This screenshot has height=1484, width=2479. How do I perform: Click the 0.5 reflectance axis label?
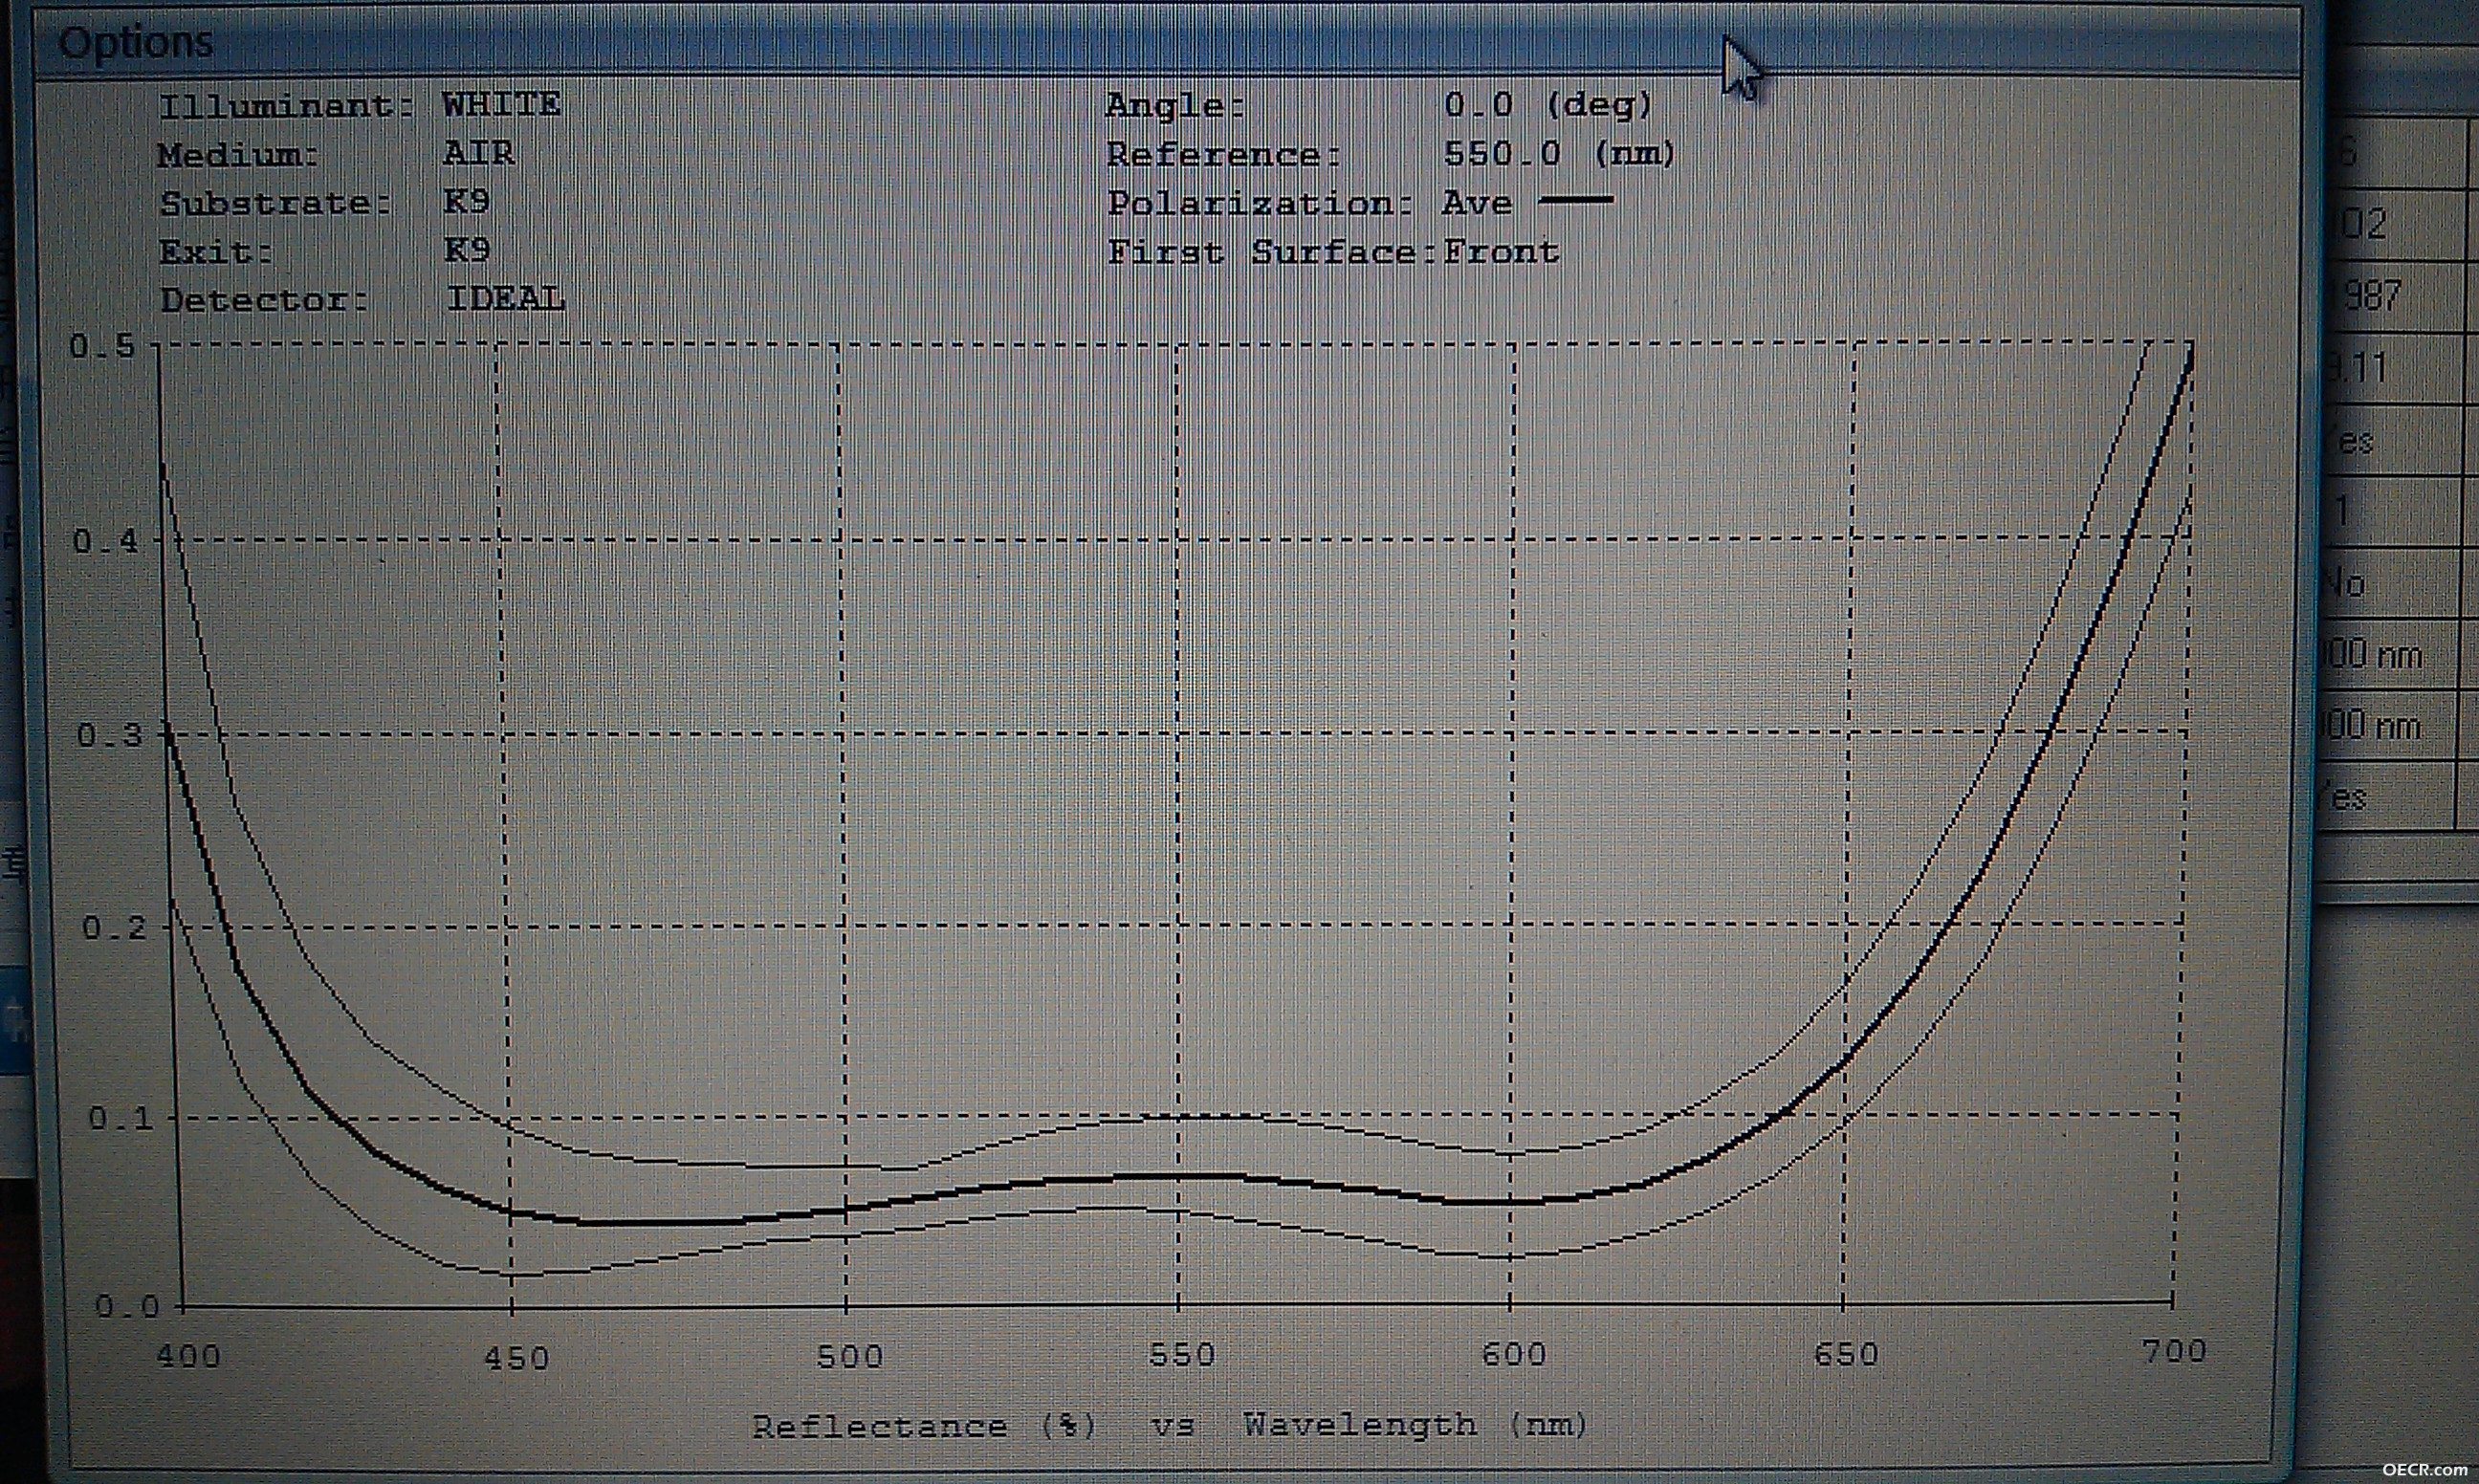(101, 346)
